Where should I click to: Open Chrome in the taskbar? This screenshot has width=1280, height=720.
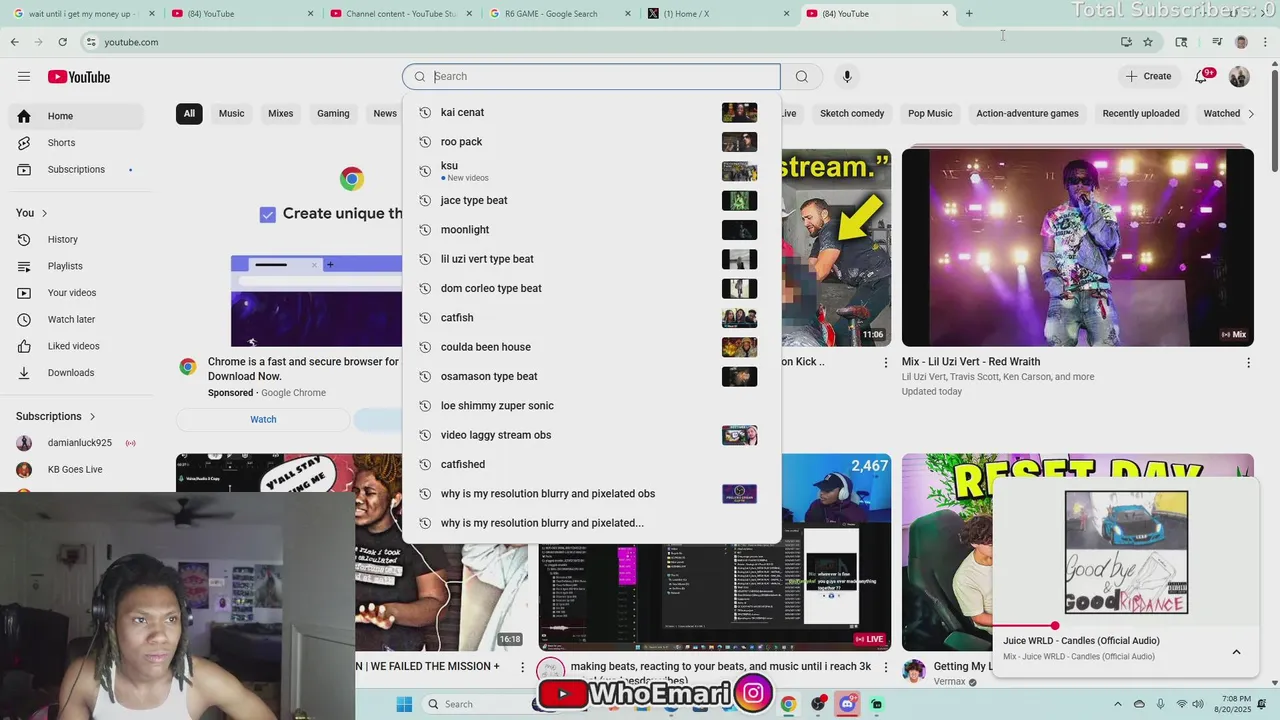pos(788,704)
